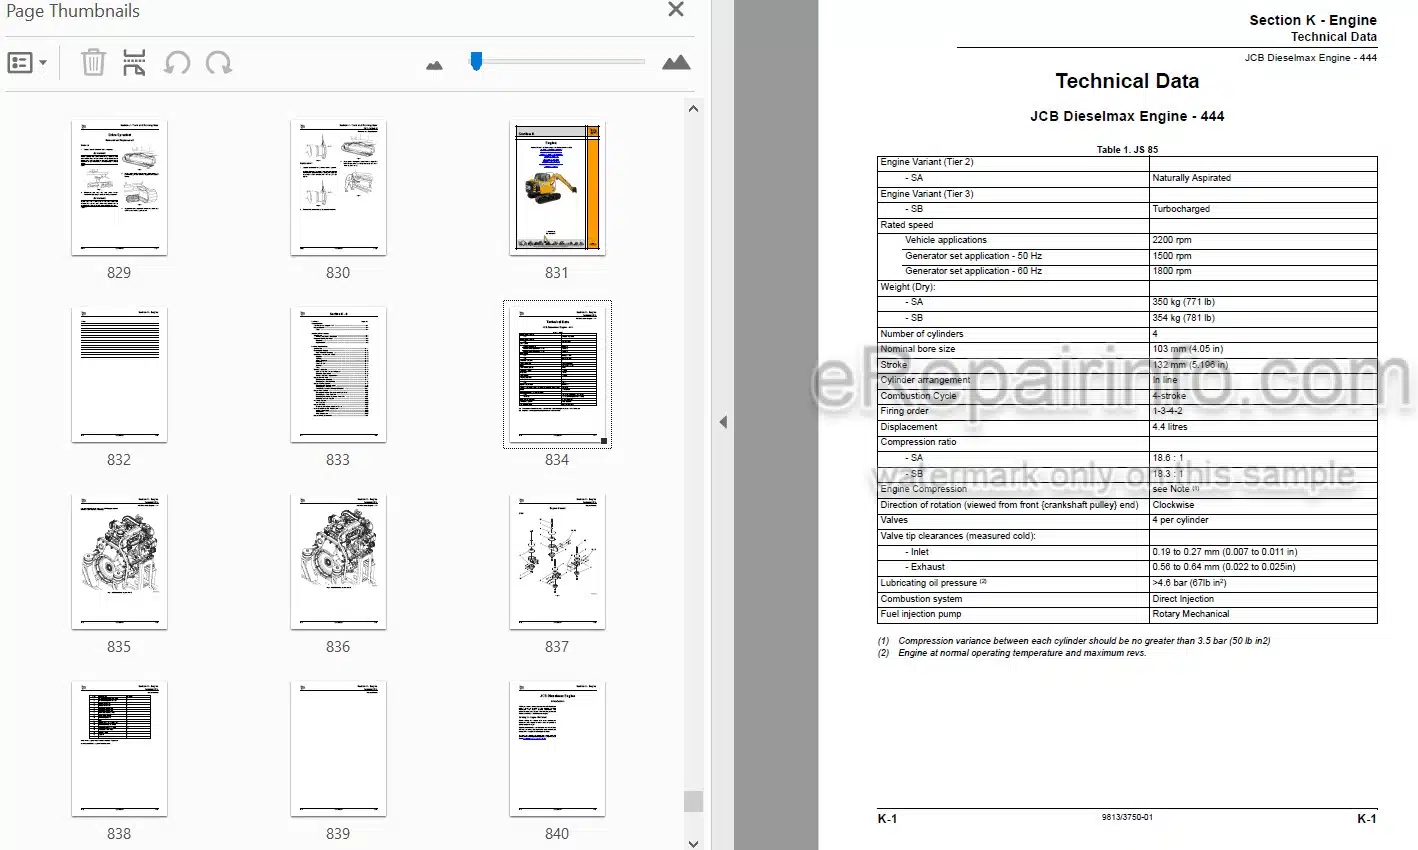Screen dimensions: 1418x850
Task: Click the 'Section K - Engine' header
Action: pos(1312,20)
